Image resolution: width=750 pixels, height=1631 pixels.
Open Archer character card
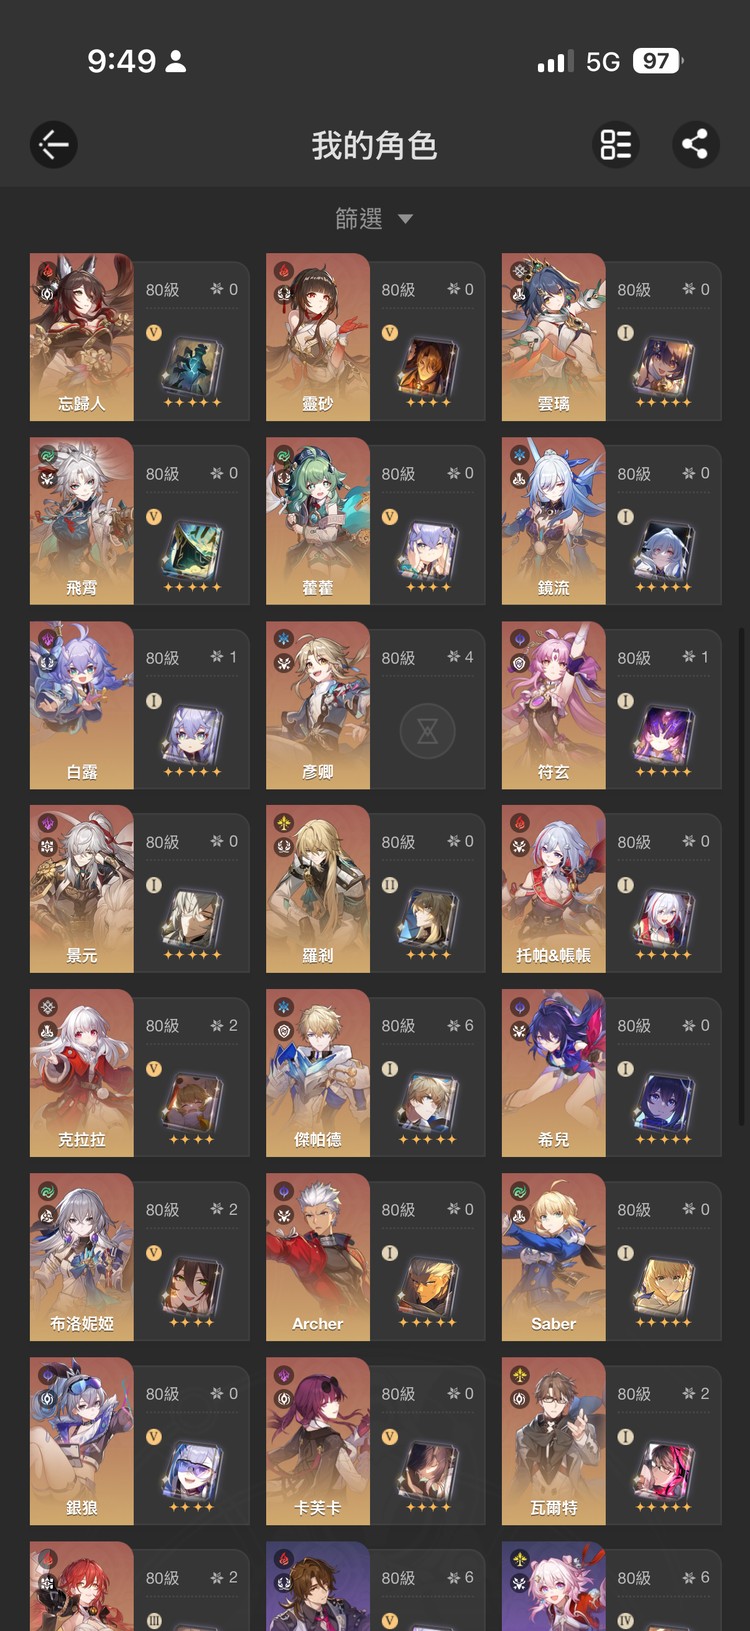(376, 1257)
